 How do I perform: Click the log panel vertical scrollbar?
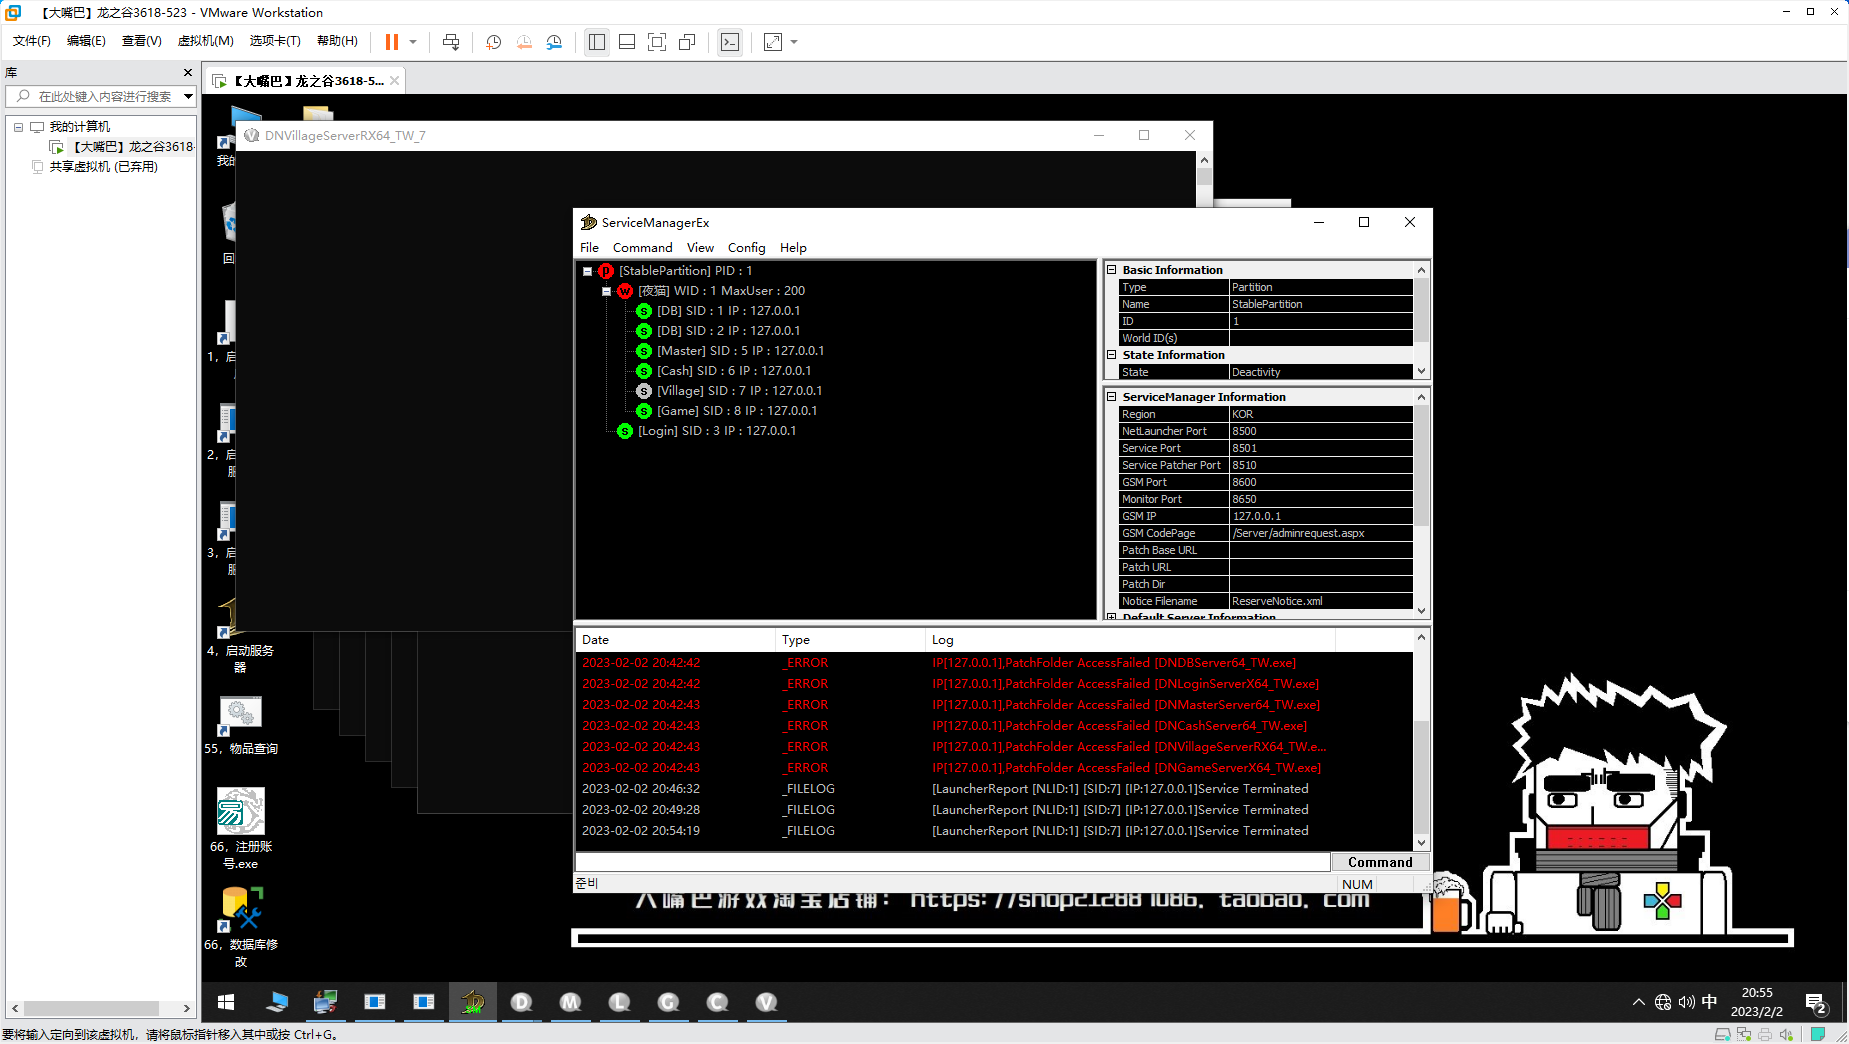tap(1421, 739)
